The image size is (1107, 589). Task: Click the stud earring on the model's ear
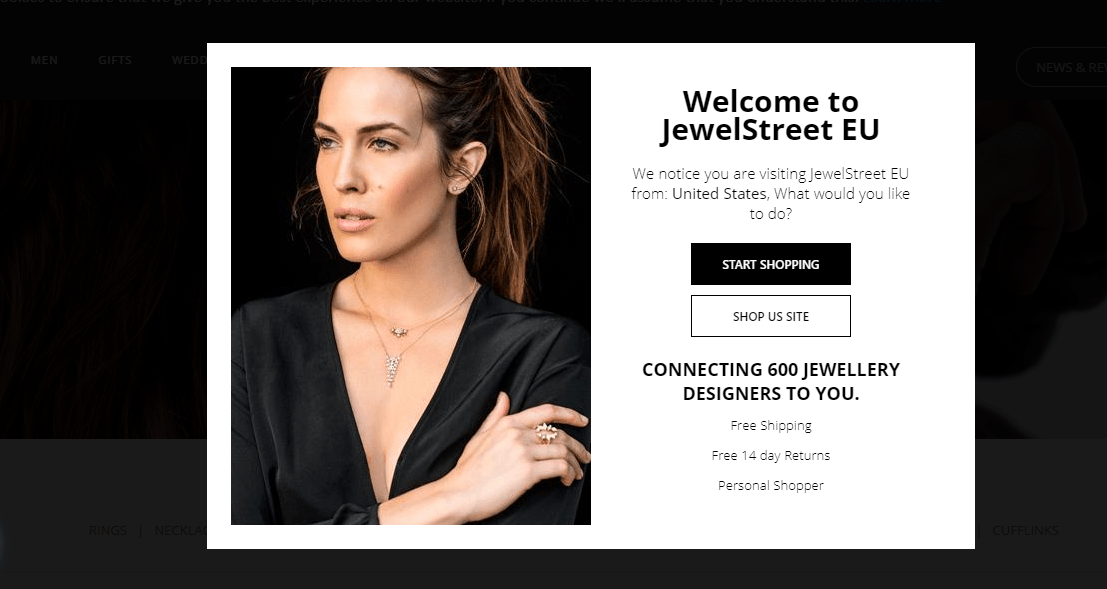pos(457,188)
